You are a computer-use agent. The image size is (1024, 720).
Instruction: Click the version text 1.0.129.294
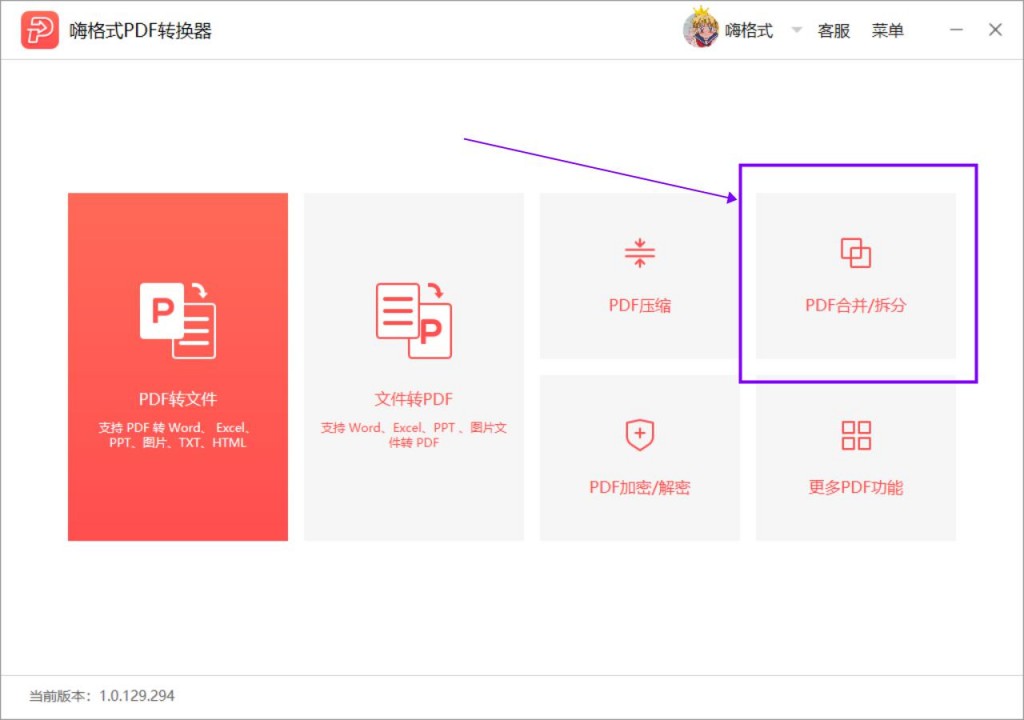(x=136, y=696)
